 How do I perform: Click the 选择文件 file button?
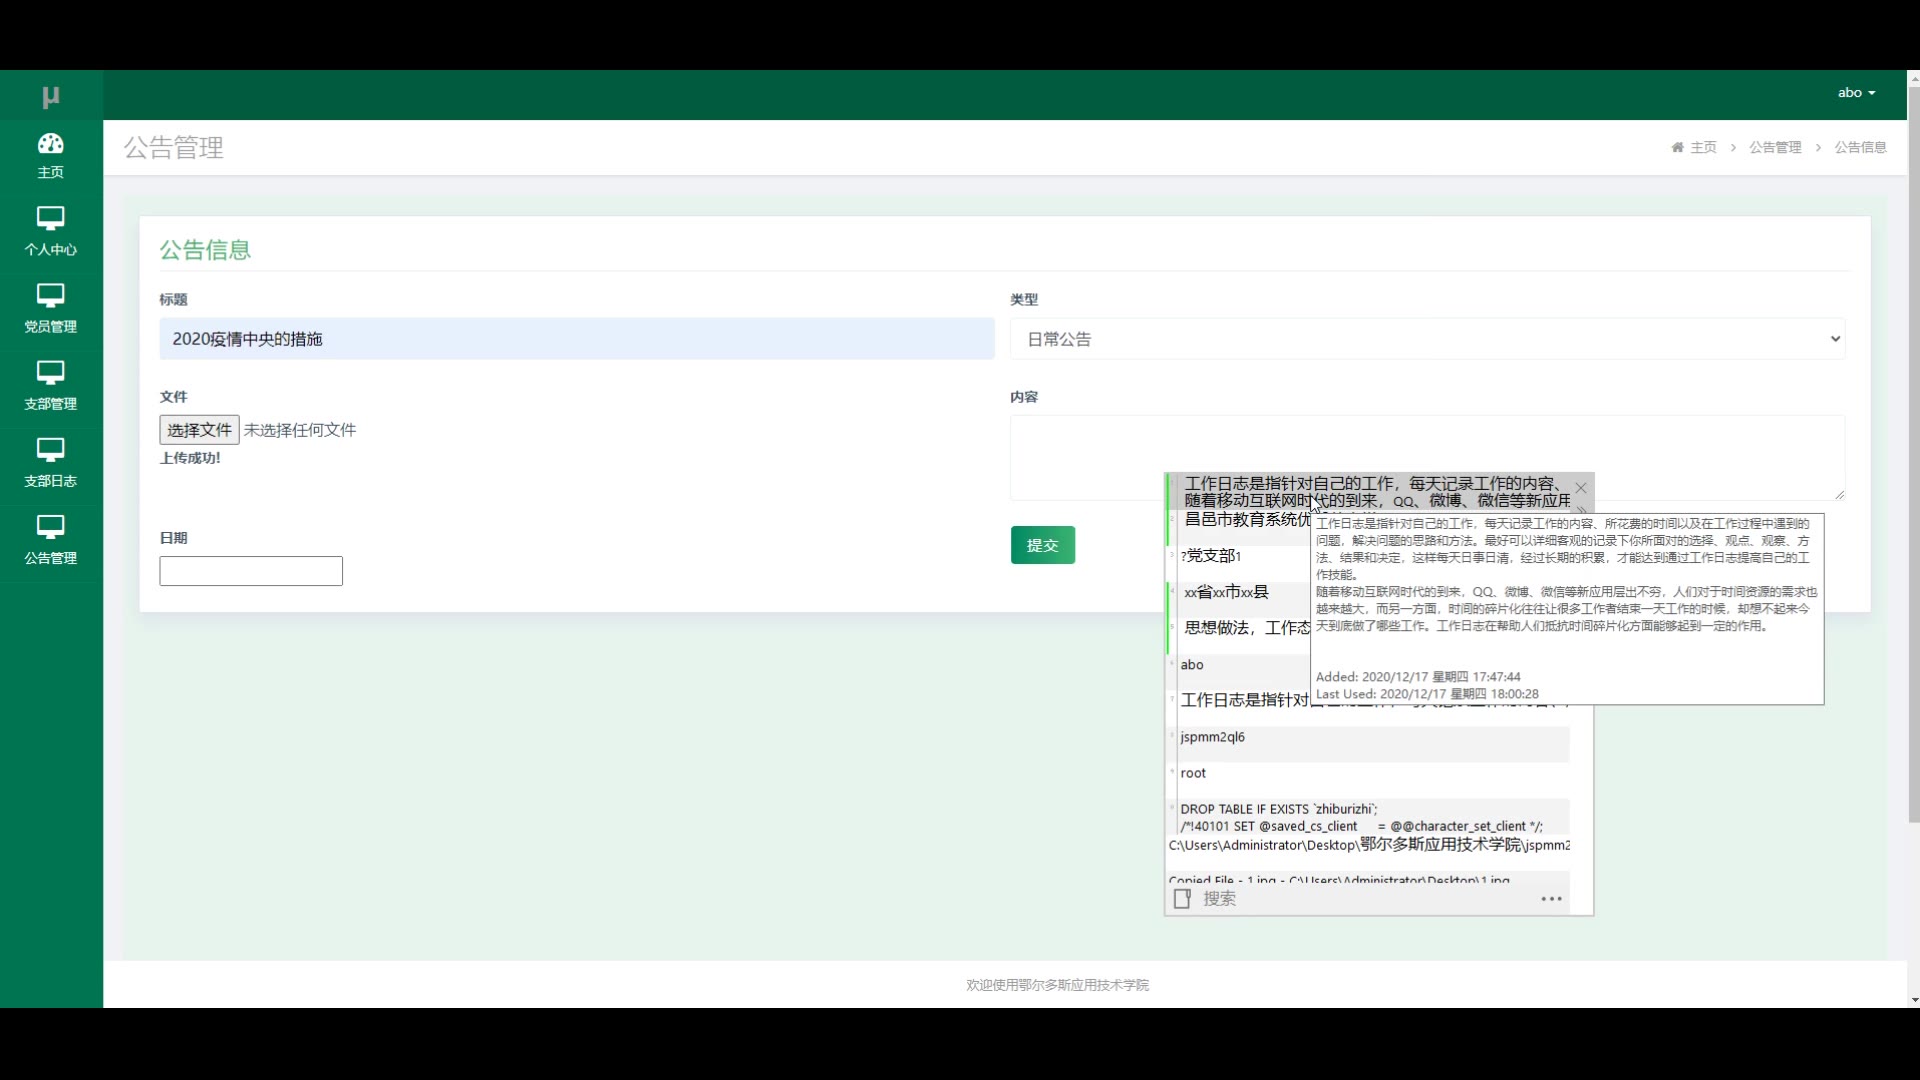click(x=199, y=430)
